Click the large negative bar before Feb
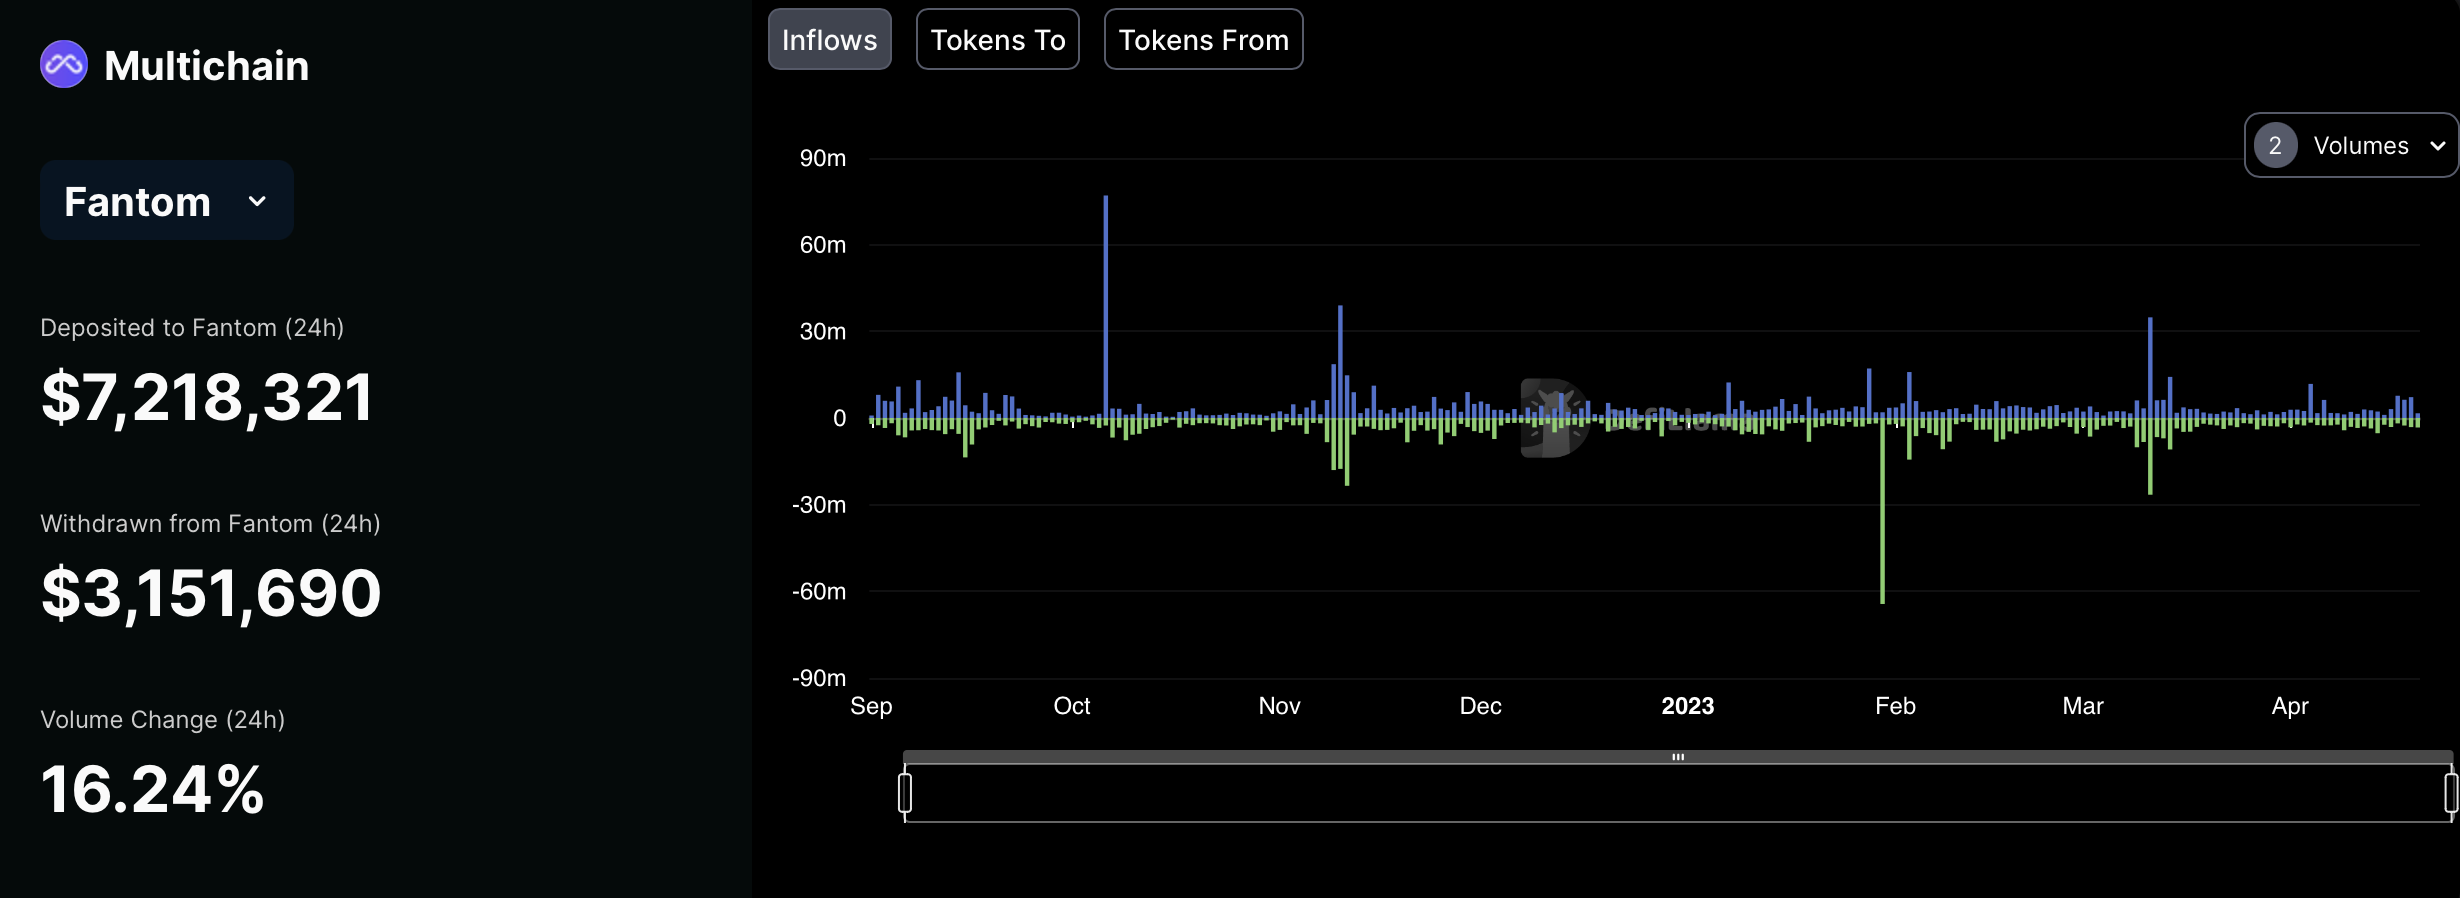This screenshot has height=898, width=2460. coord(1882,510)
